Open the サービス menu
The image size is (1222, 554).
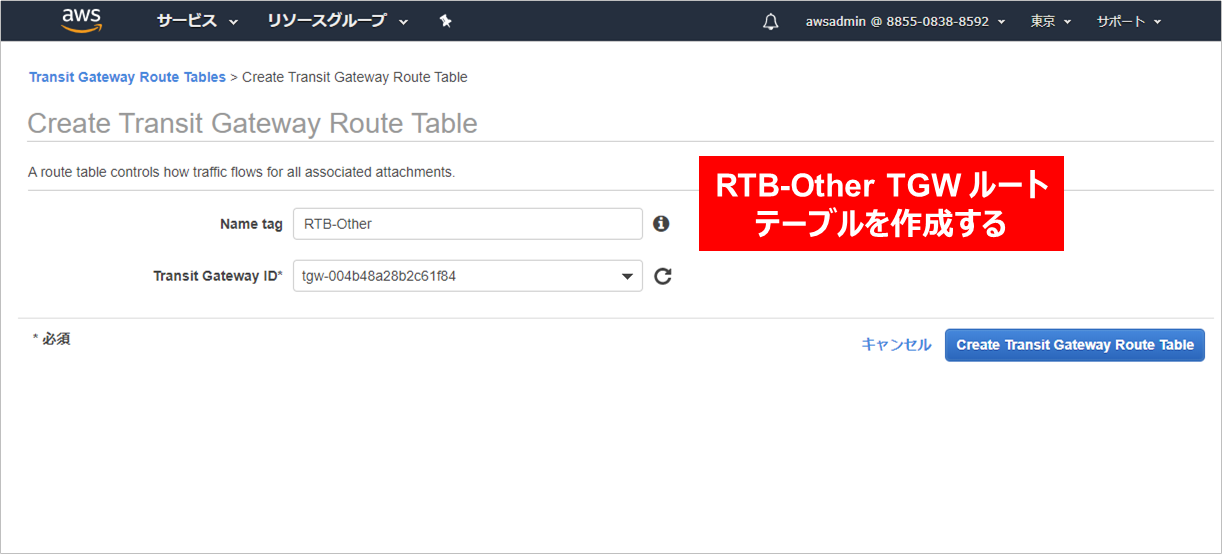pyautogui.click(x=197, y=21)
